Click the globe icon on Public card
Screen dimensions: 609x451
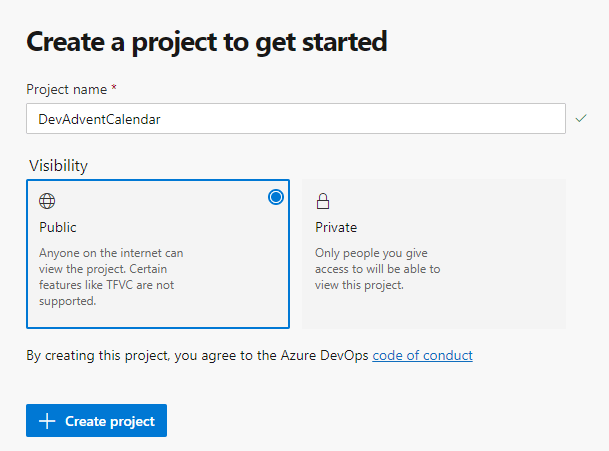[47, 200]
